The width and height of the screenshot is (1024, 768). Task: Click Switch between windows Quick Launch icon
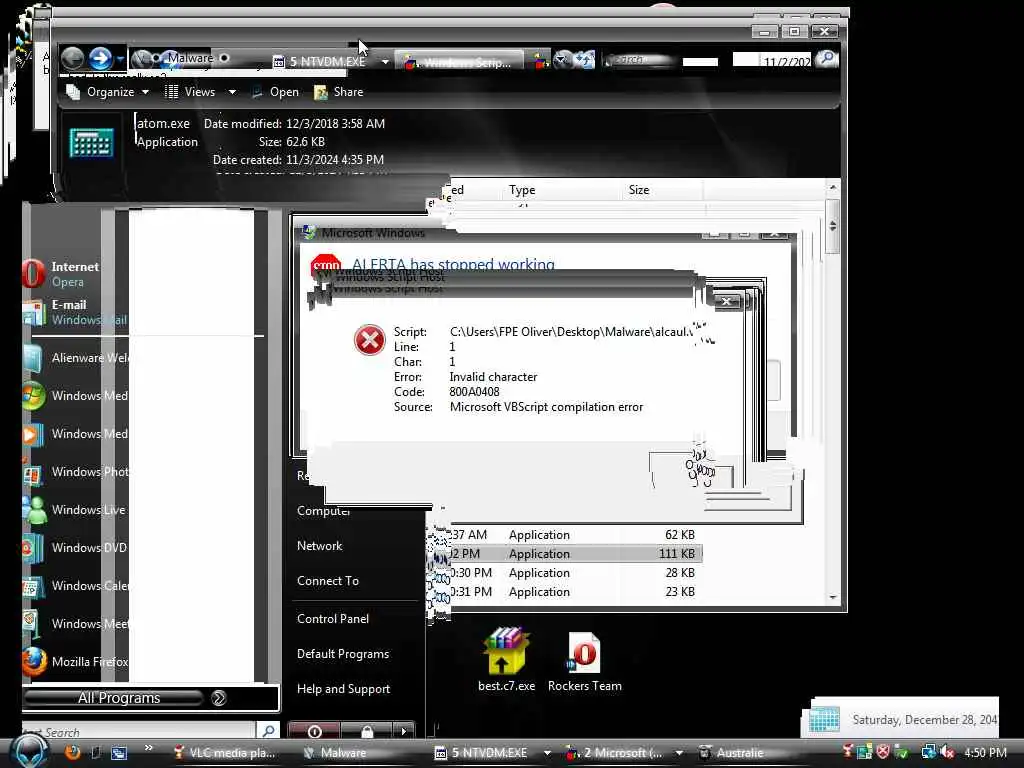click(119, 753)
